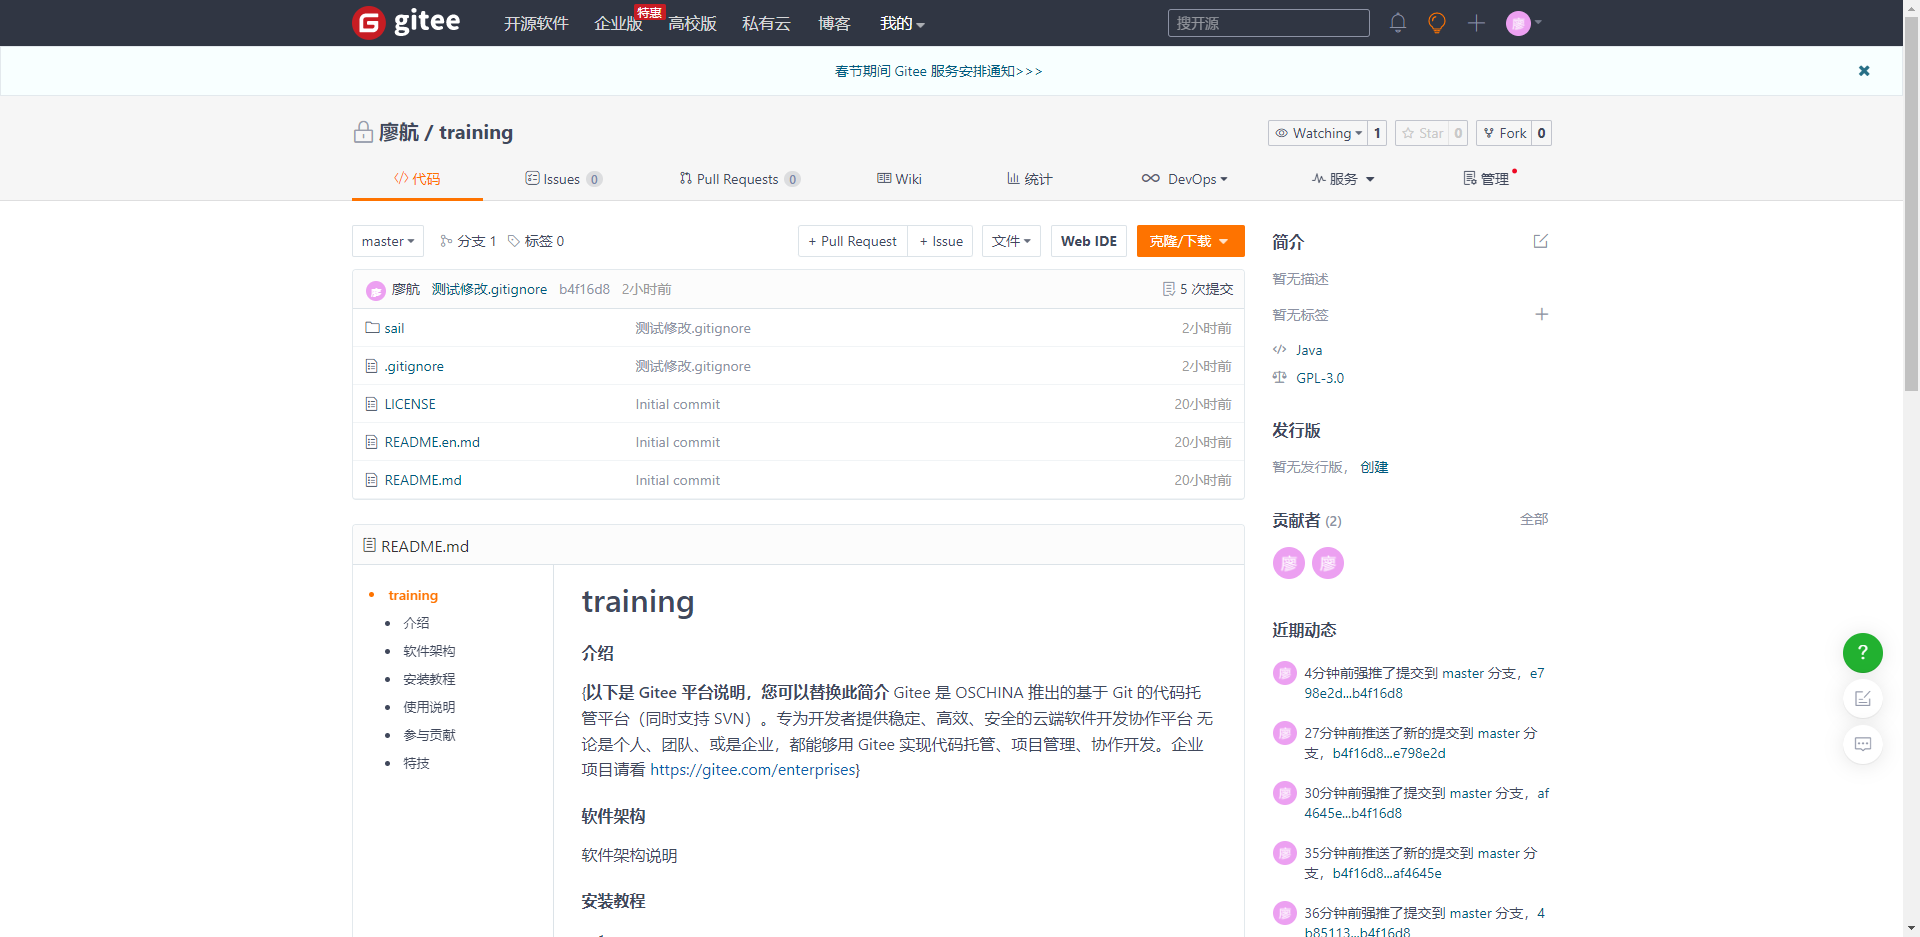Viewport: 1920px width, 937px height.
Task: Jump to 介绍 in README outline
Action: [x=416, y=623]
